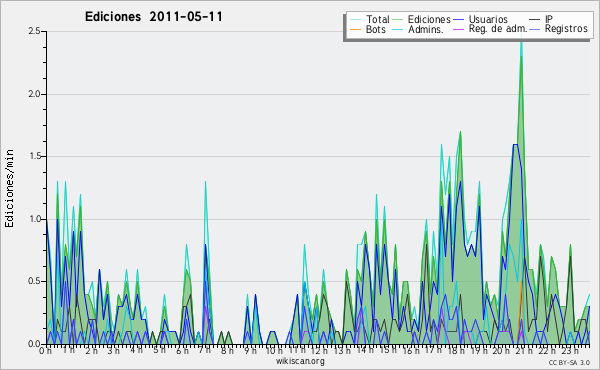Click the green Ediciones legend line

[398, 19]
